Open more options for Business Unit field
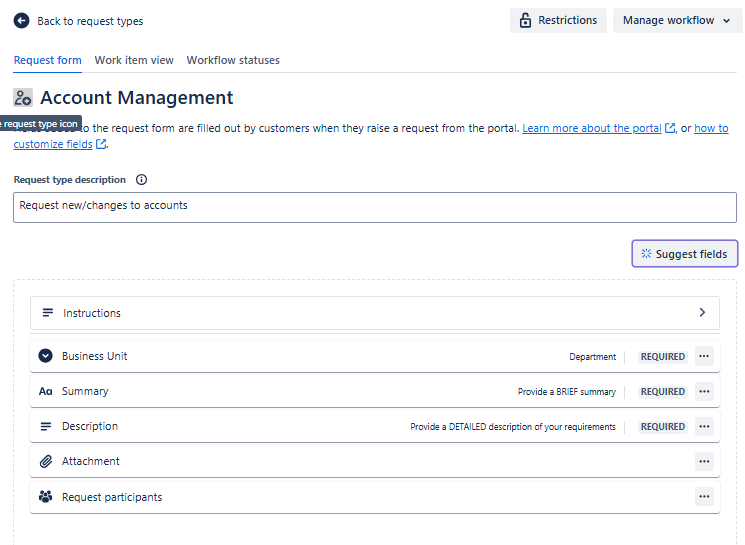Screen dimensions: 745x545 pos(704,356)
